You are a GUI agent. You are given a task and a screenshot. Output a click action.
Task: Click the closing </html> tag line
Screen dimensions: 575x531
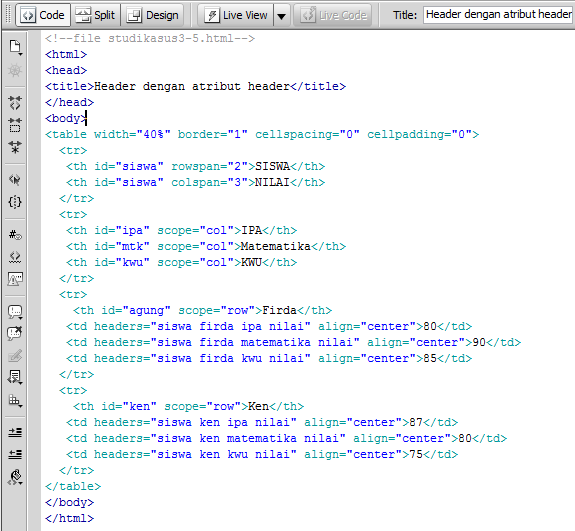tap(69, 519)
